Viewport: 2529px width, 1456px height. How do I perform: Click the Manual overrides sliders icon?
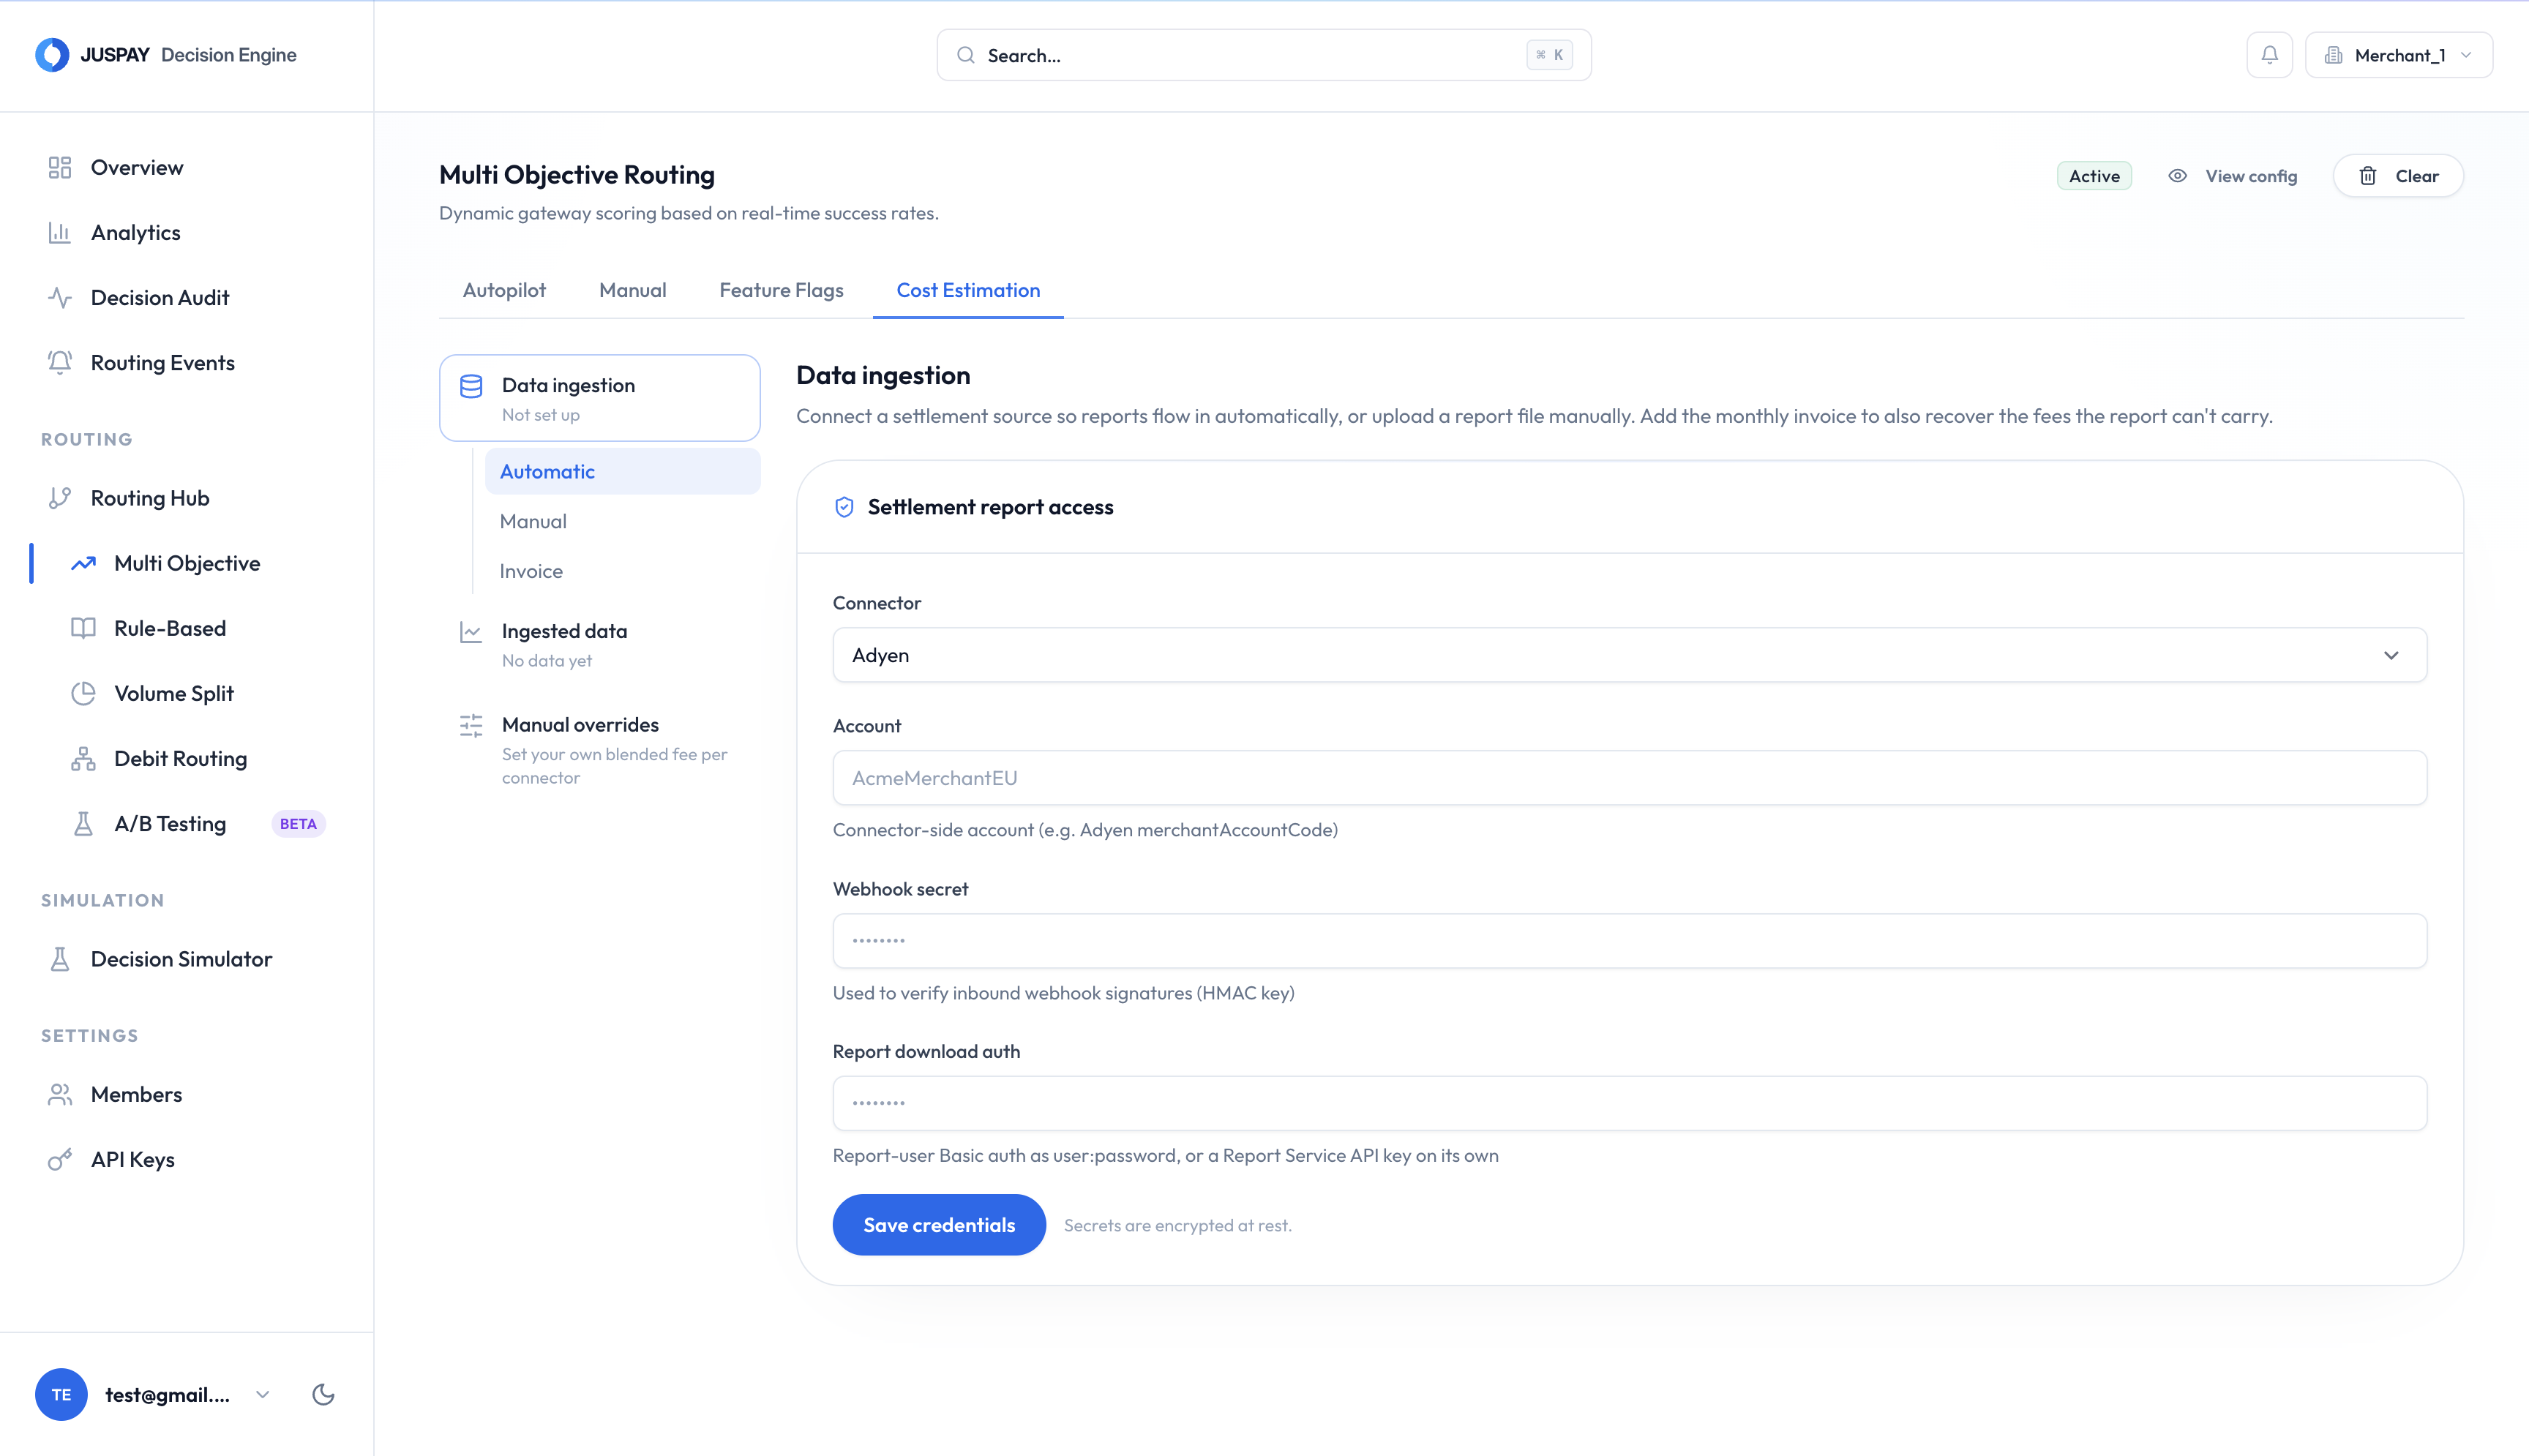[471, 725]
